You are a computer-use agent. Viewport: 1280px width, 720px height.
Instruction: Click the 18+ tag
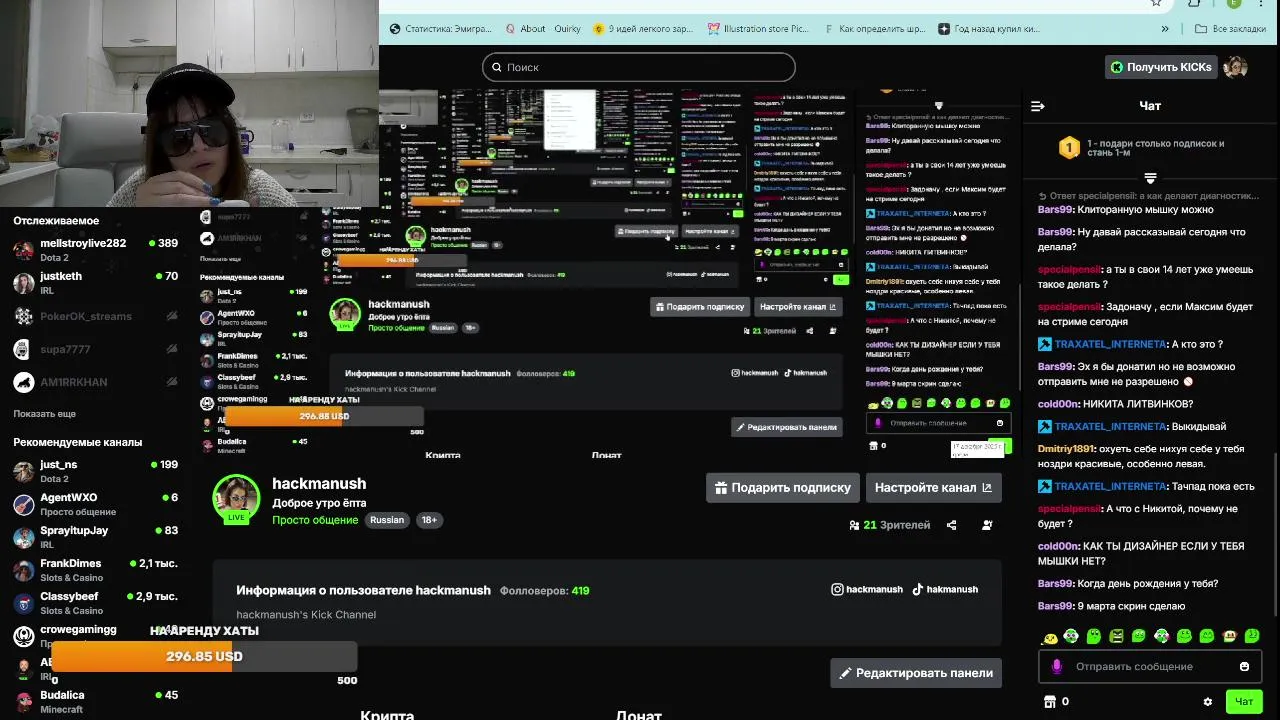pos(429,520)
